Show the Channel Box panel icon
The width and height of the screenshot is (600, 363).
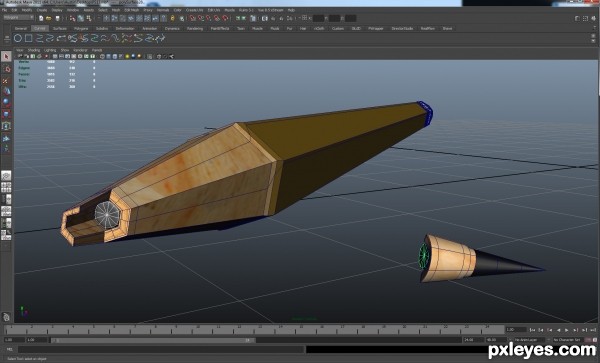pyautogui.click(x=594, y=18)
